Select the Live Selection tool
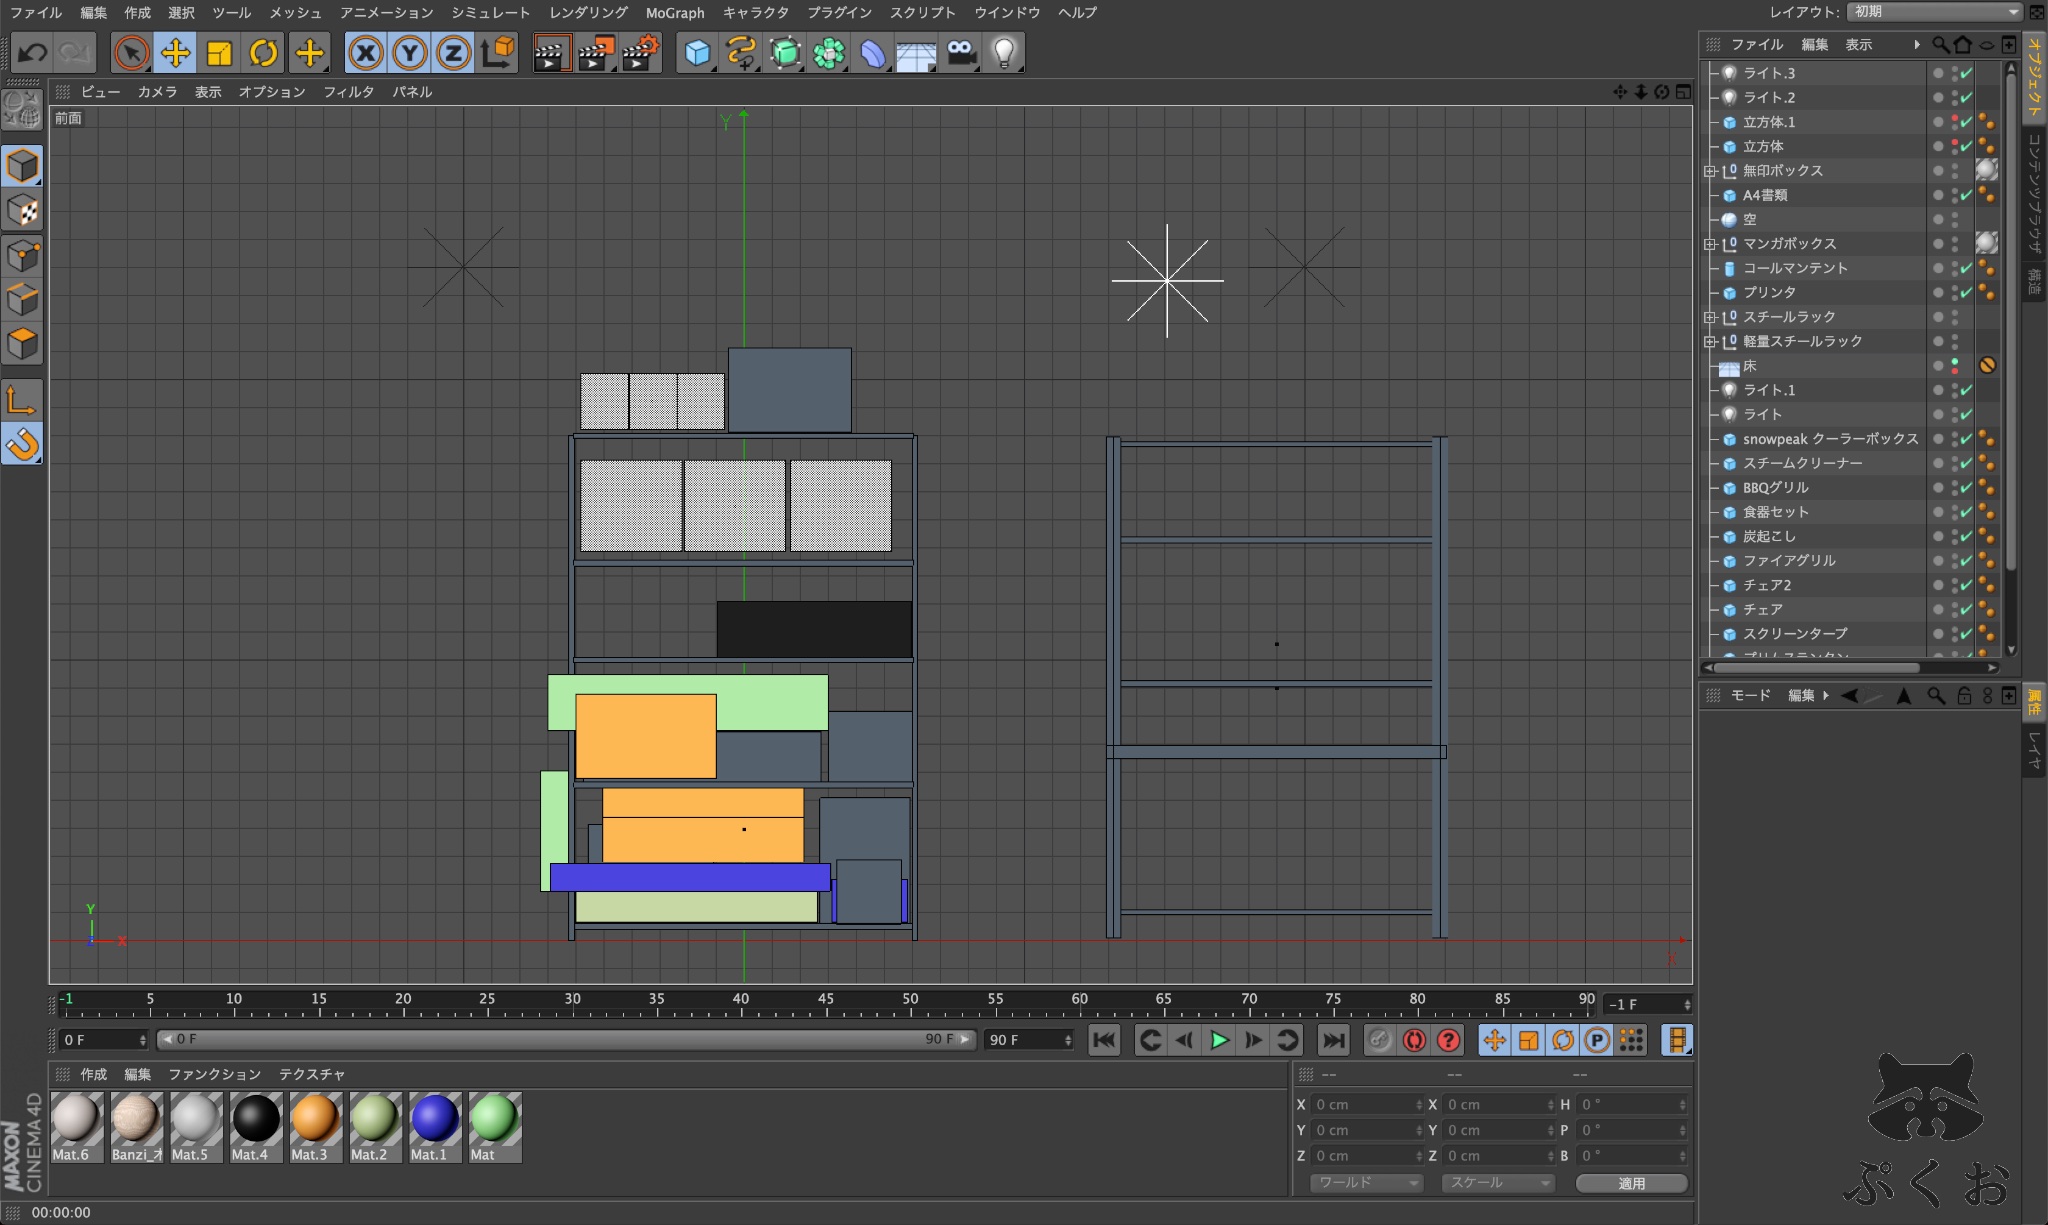 [x=131, y=52]
